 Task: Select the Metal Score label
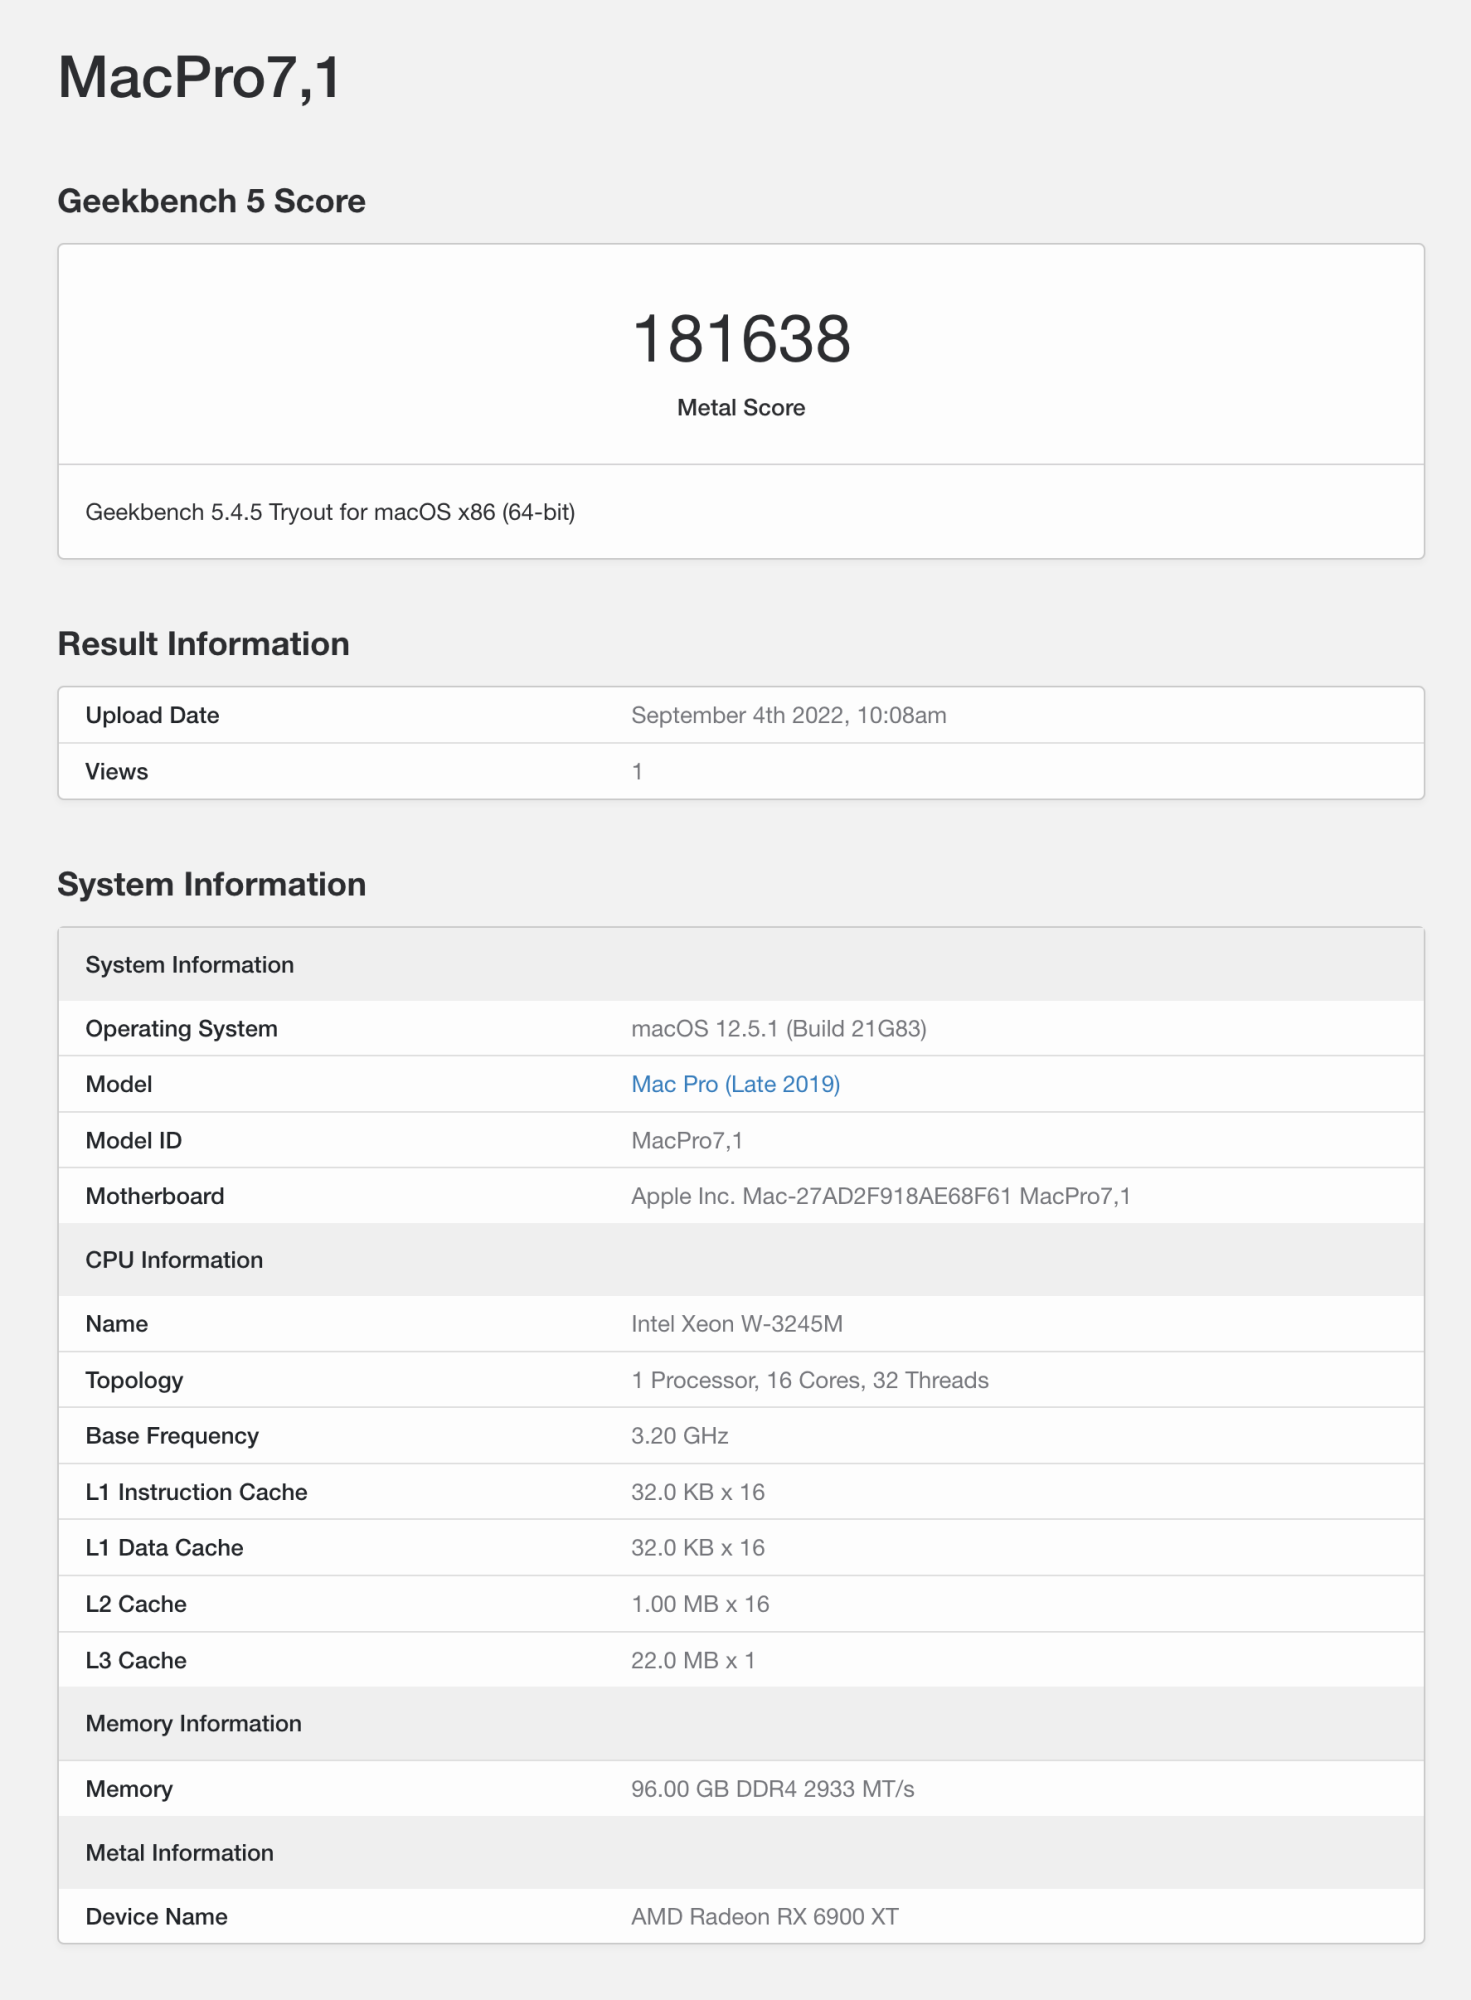[741, 408]
